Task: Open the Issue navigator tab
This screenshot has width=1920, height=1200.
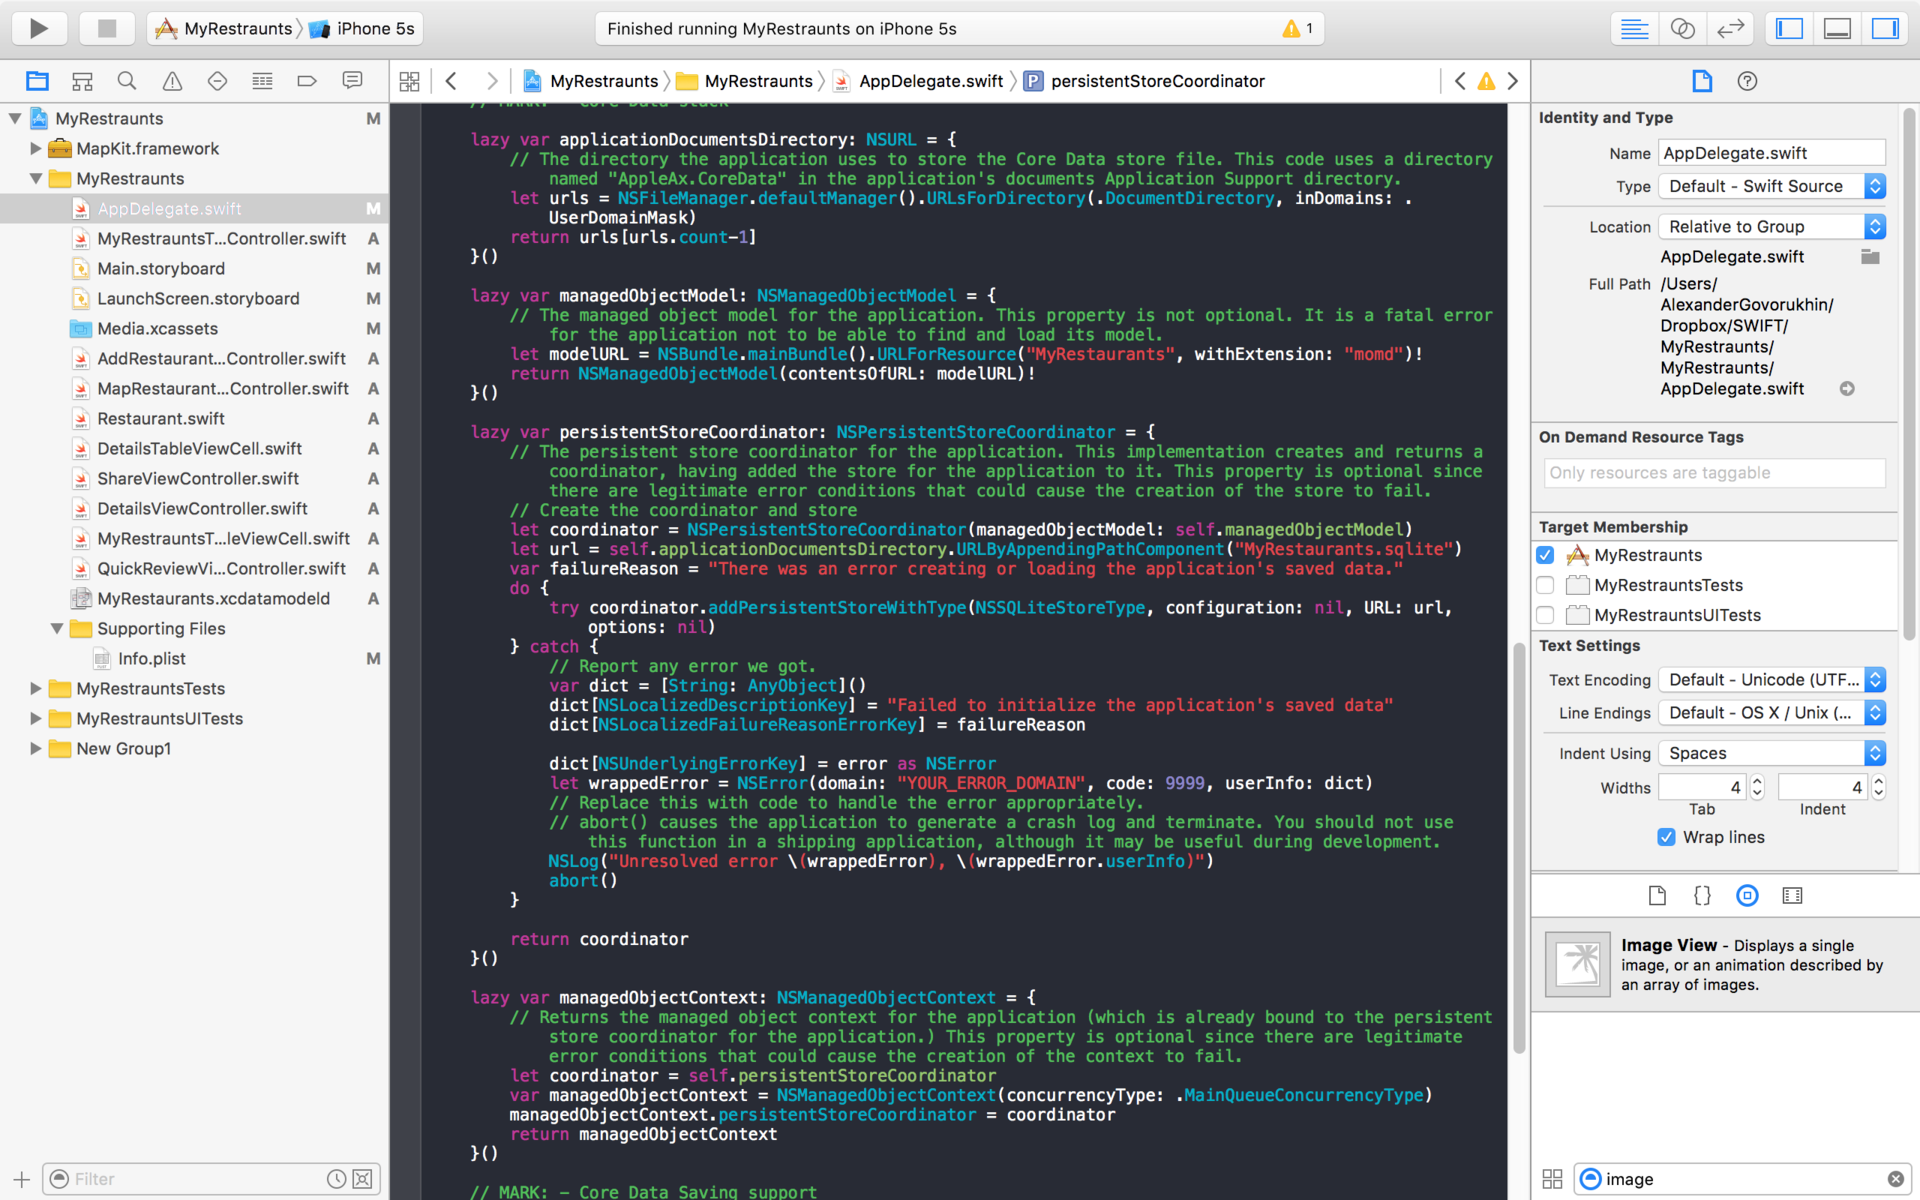Action: click(172, 81)
